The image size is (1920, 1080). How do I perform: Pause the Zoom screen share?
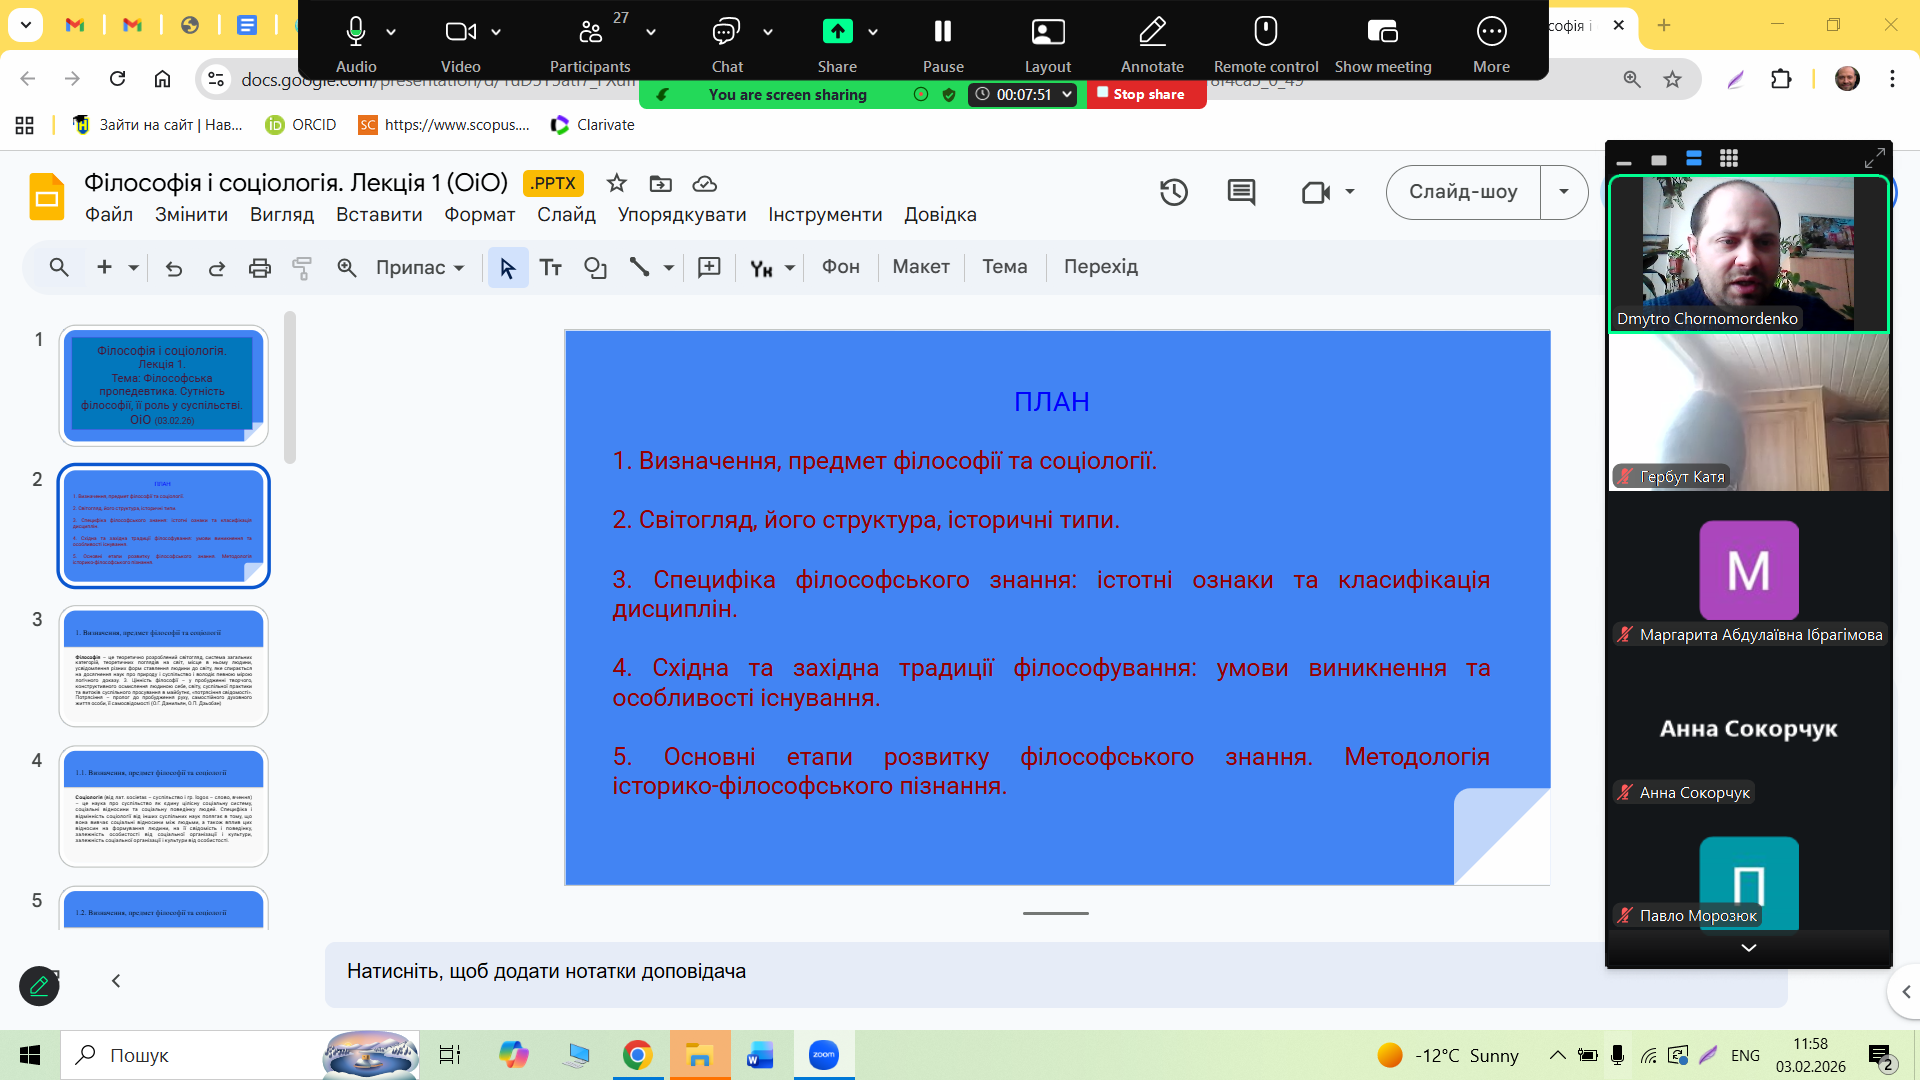pos(943,42)
